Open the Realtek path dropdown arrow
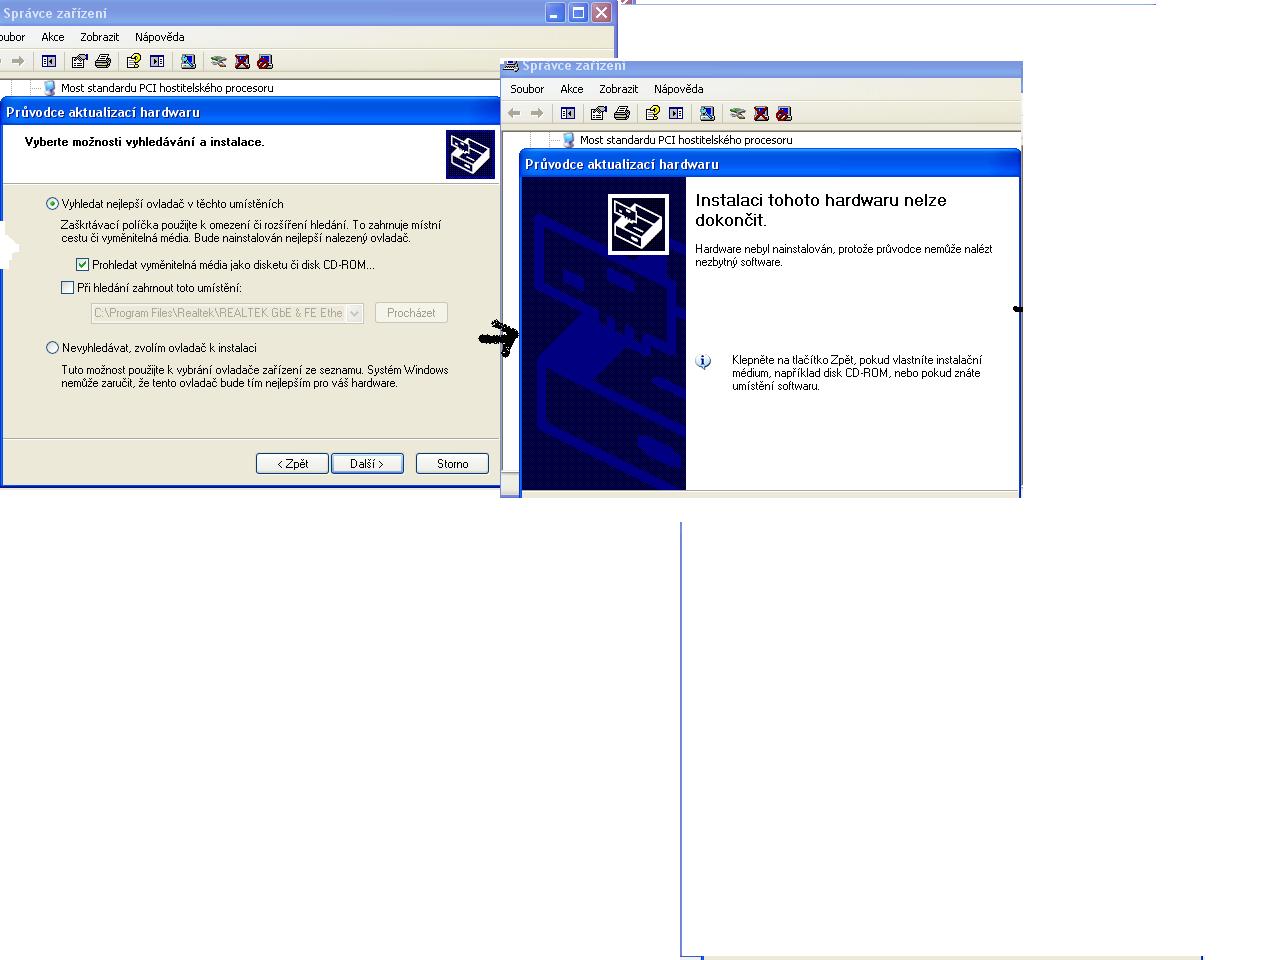1280x960 pixels. [x=354, y=313]
